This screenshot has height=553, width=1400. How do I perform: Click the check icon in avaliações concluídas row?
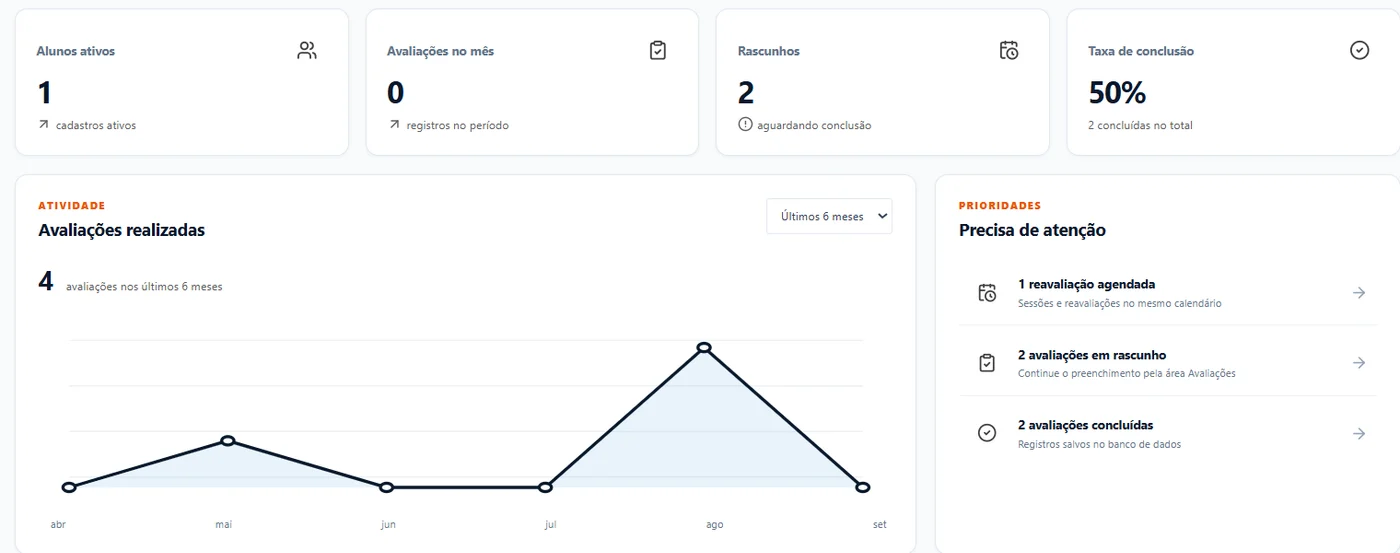[987, 433]
